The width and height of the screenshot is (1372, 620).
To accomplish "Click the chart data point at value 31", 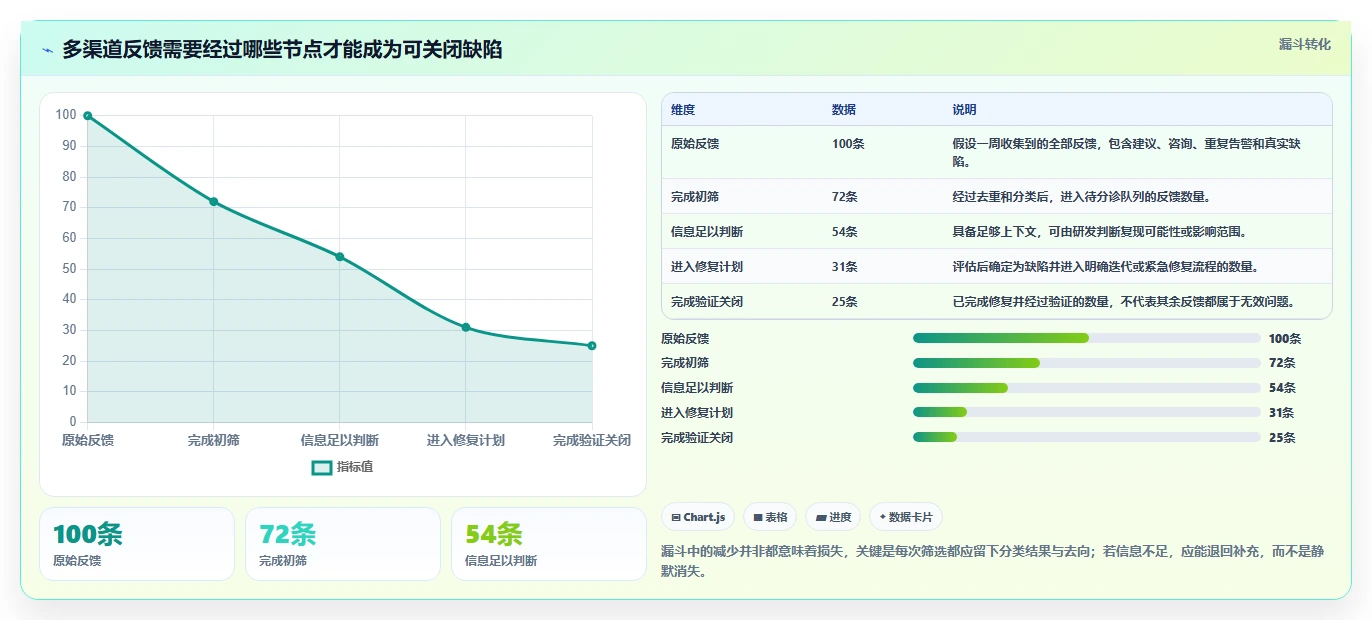I will click(x=466, y=327).
